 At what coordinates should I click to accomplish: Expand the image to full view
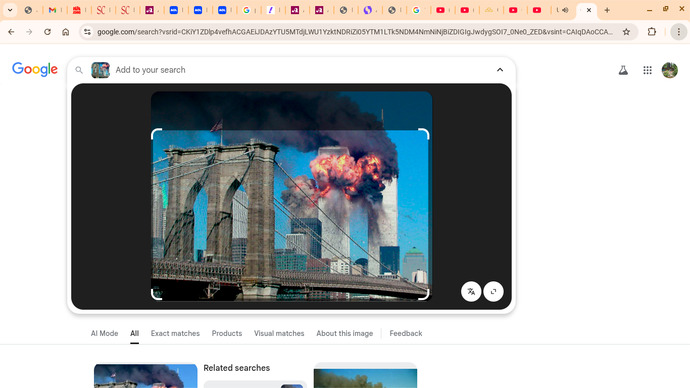pos(493,292)
